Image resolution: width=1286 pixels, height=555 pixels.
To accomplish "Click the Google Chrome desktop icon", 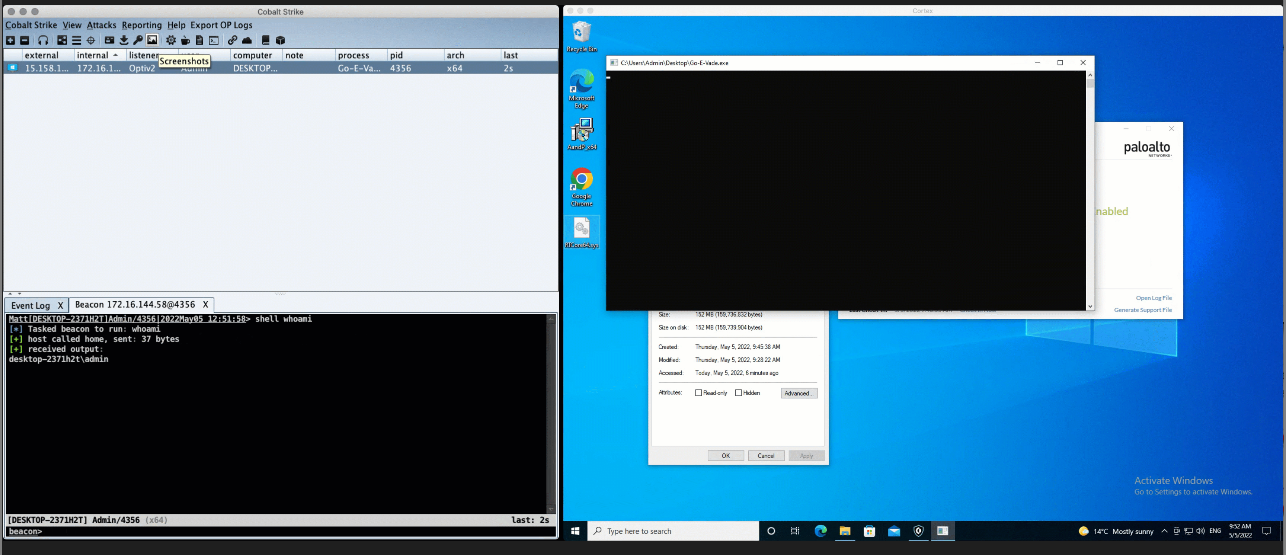I will [581, 187].
